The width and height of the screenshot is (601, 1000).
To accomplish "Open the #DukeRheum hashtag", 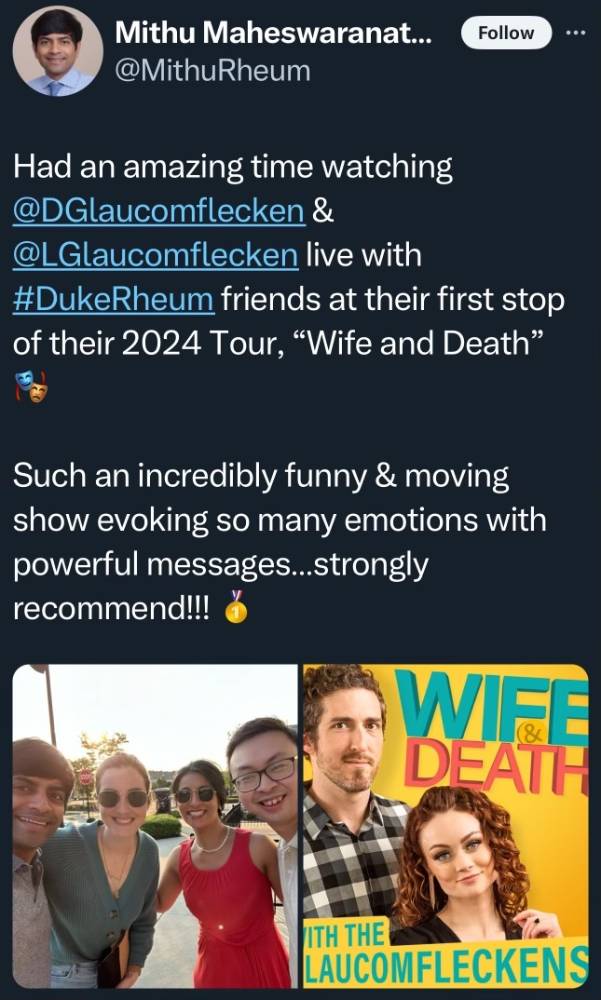I will click(114, 300).
